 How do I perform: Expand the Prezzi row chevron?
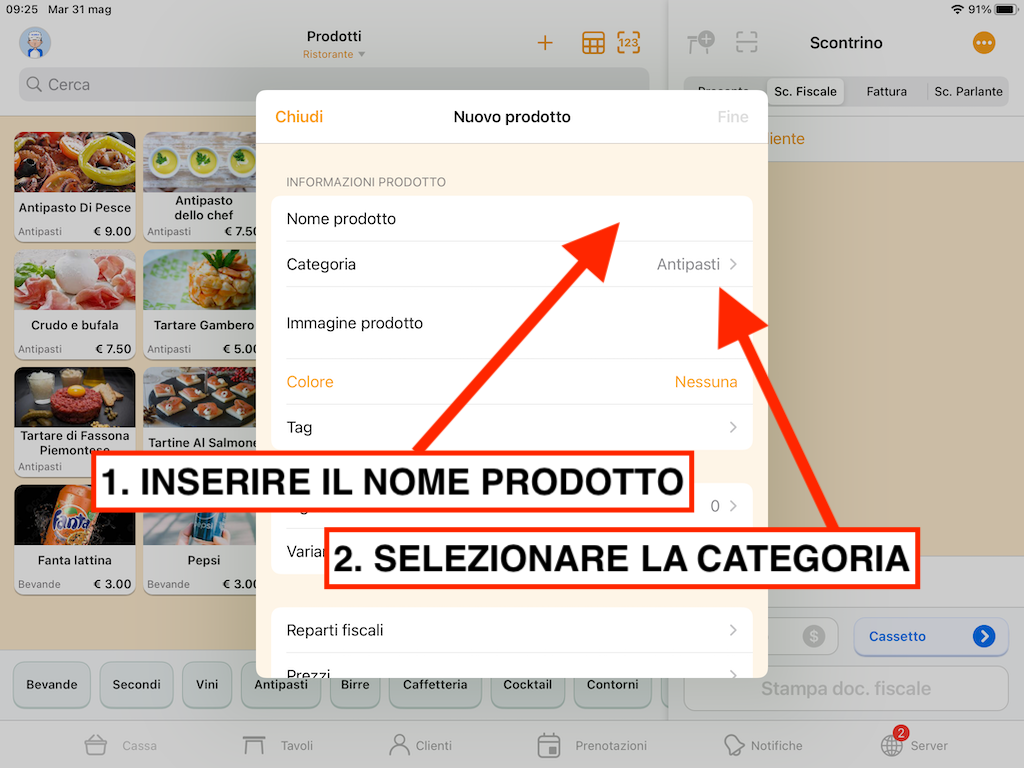click(x=733, y=673)
